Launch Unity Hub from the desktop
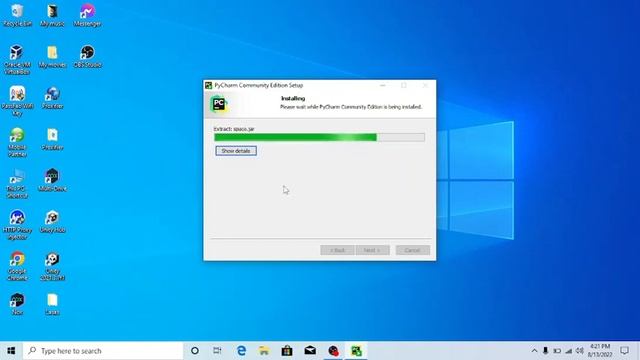This screenshot has width=640, height=360. [52, 222]
